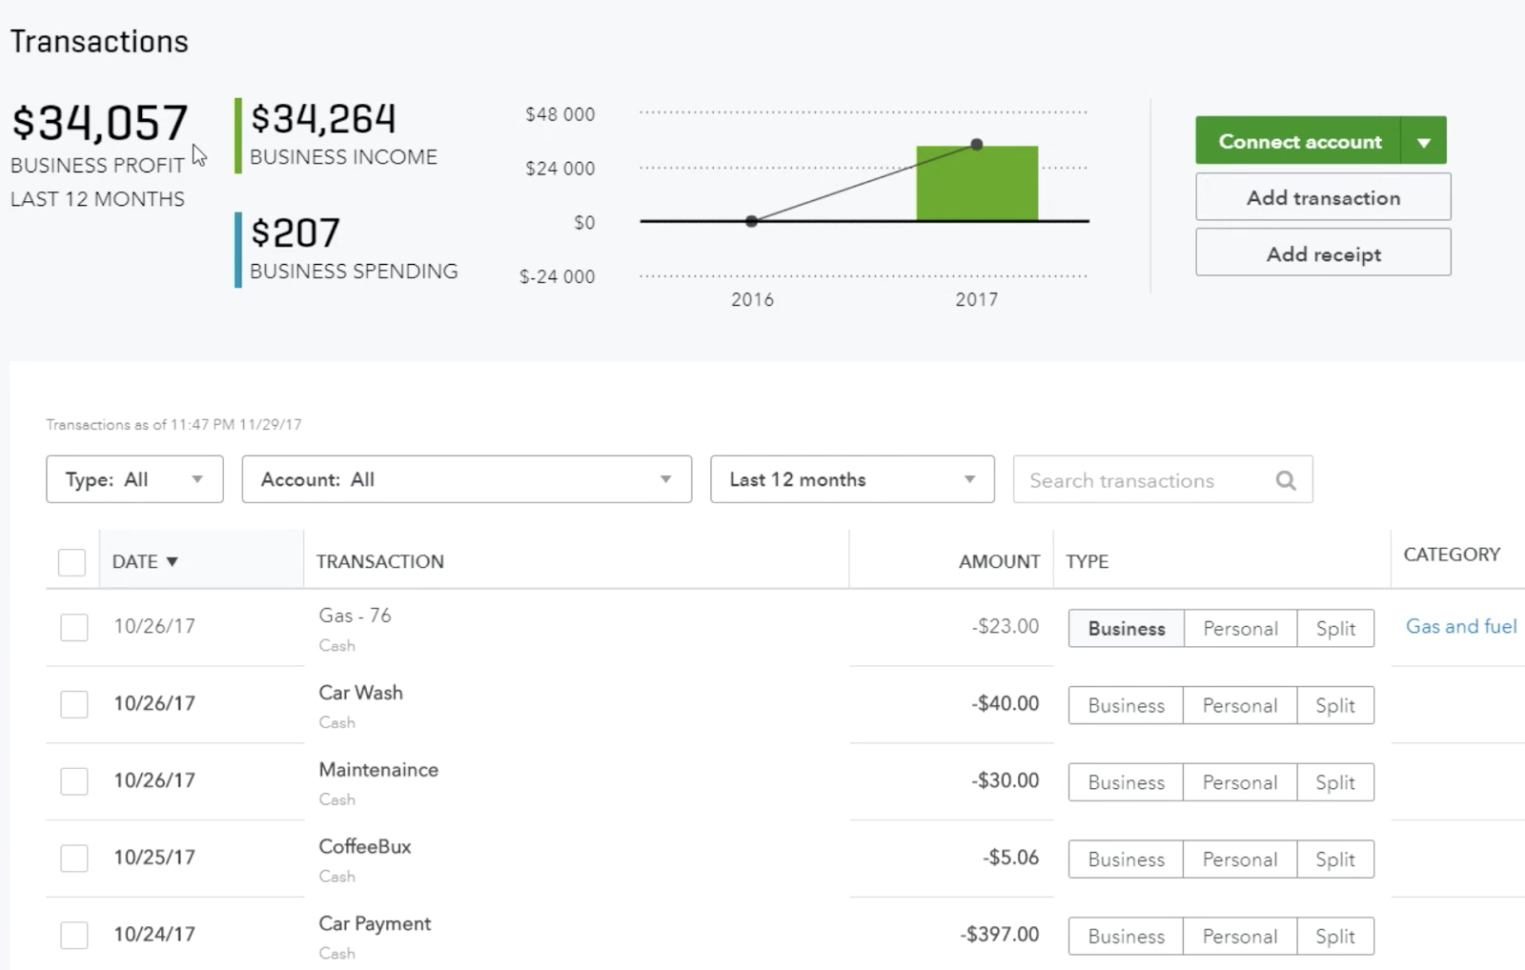Set the Maintenaince transaction to Business
Viewport: 1525px width, 970px height.
tap(1125, 782)
